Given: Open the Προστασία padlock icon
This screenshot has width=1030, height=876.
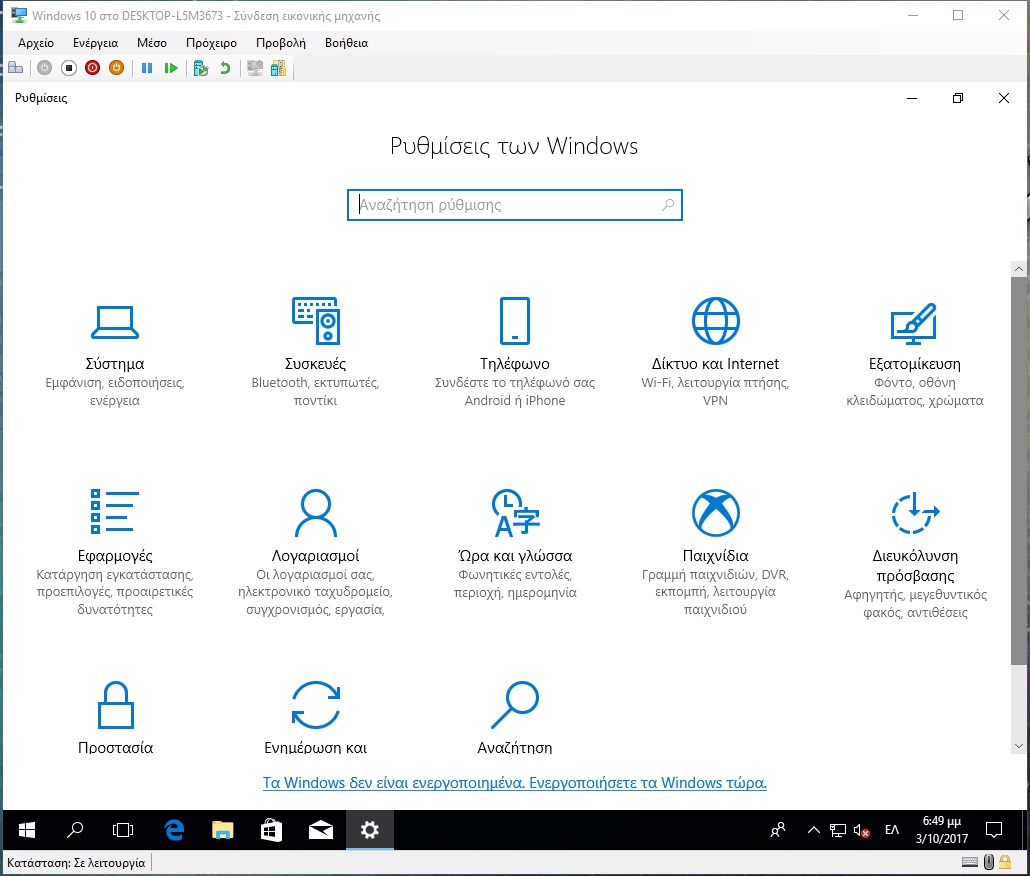Looking at the screenshot, I should coord(116,705).
